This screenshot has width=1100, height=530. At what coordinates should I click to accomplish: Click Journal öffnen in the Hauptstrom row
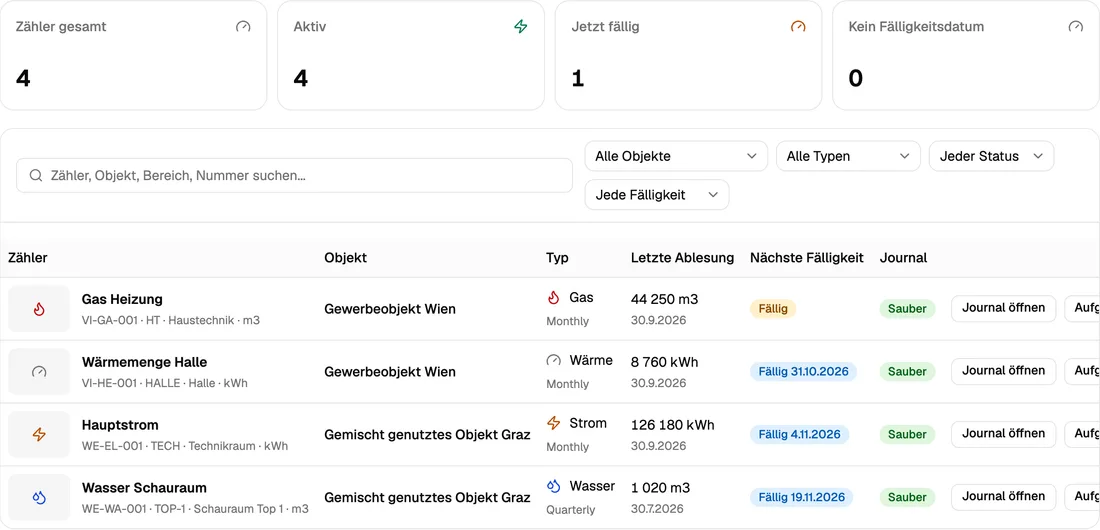coord(1003,434)
